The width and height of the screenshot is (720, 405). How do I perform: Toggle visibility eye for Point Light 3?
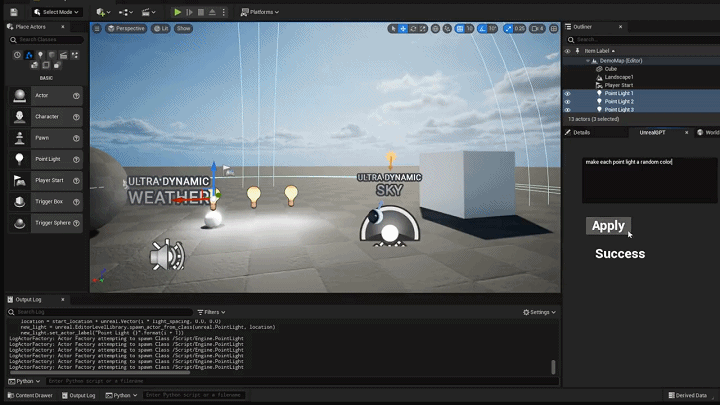point(567,110)
